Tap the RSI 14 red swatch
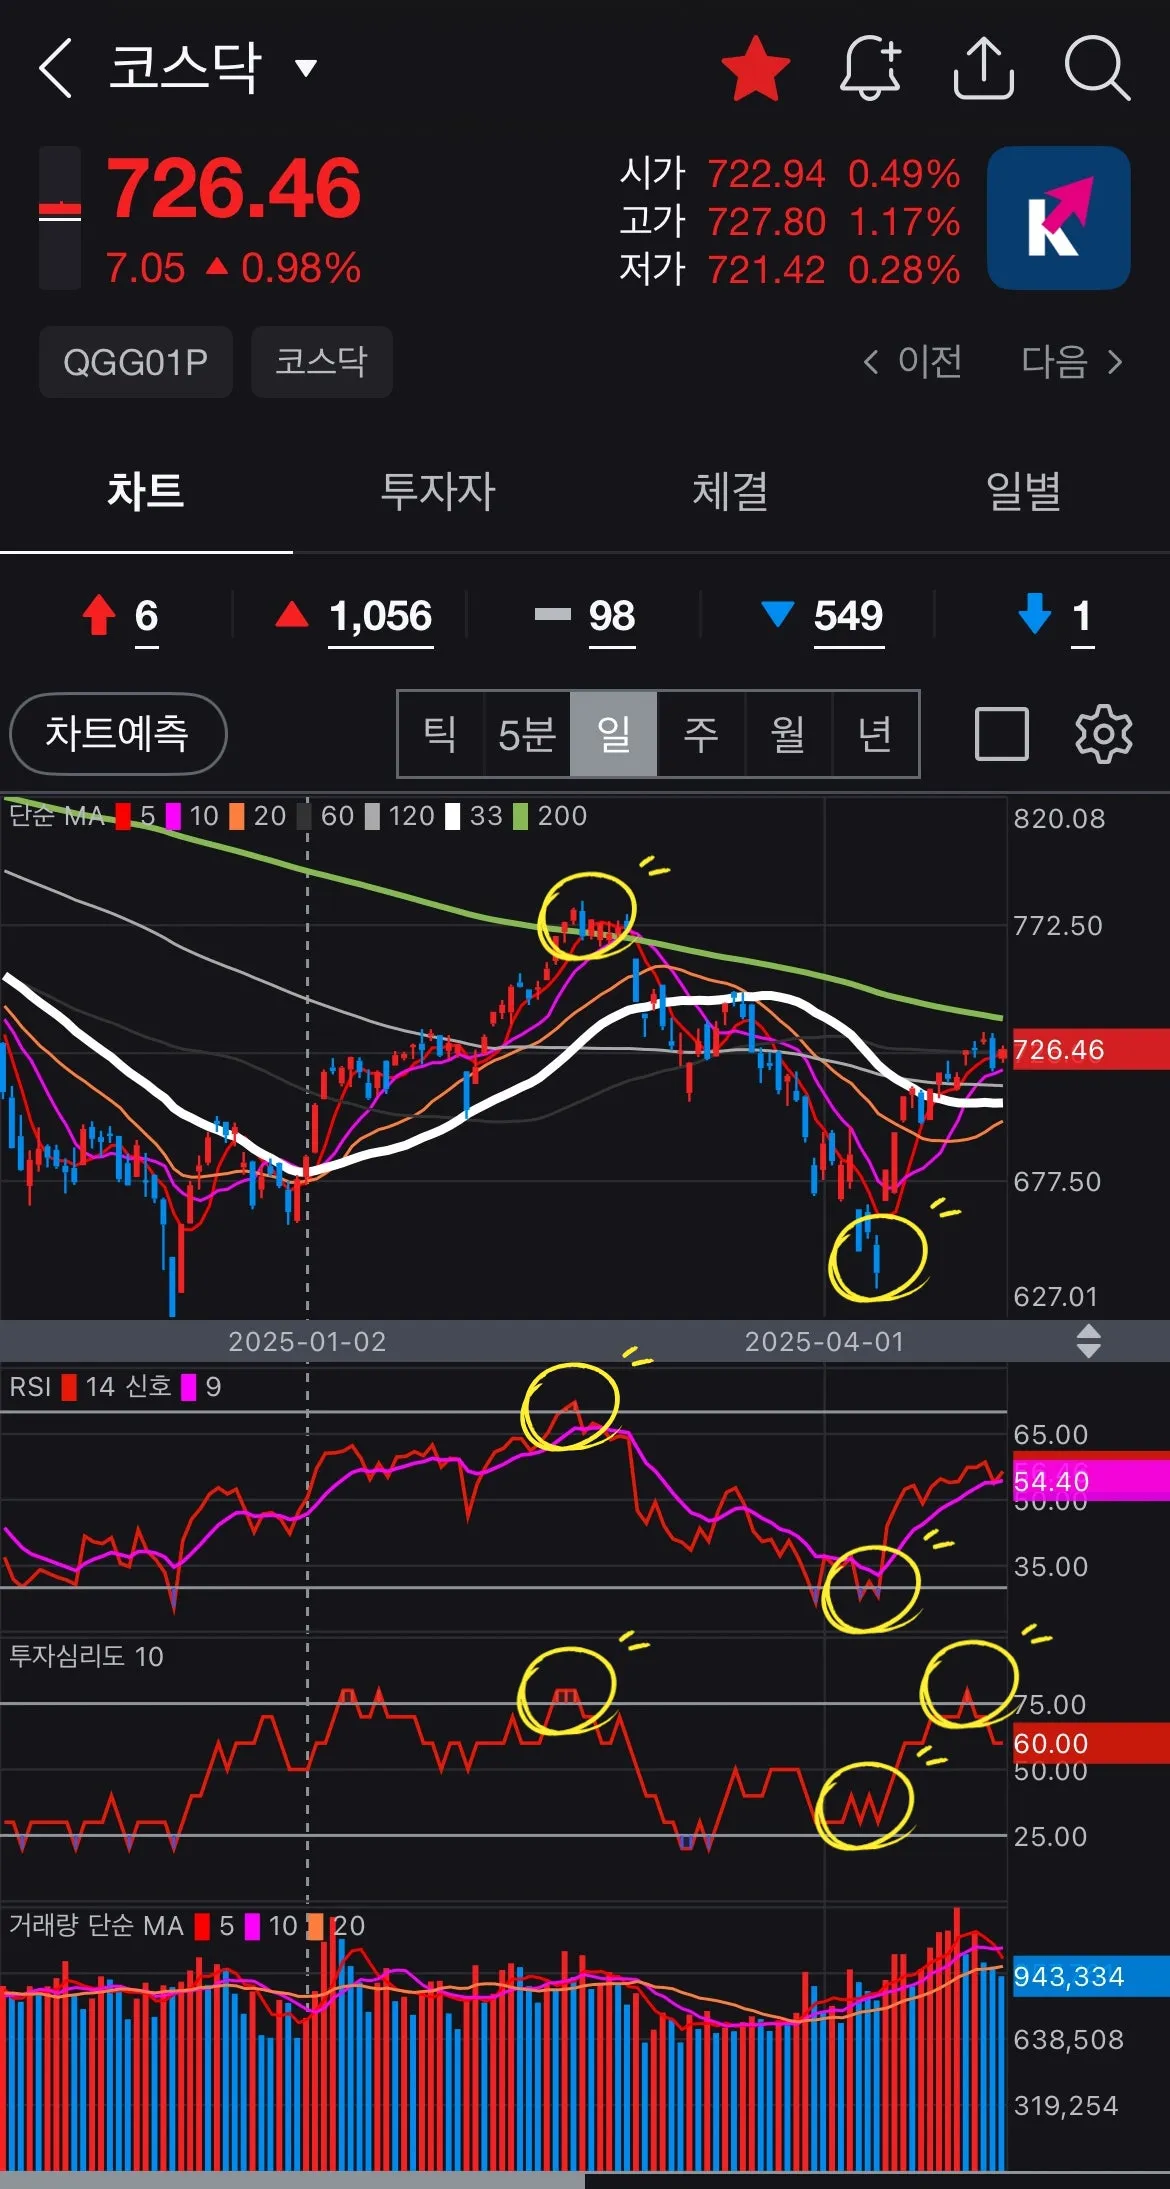Screen dimensions: 1170x2189 coord(69,1387)
